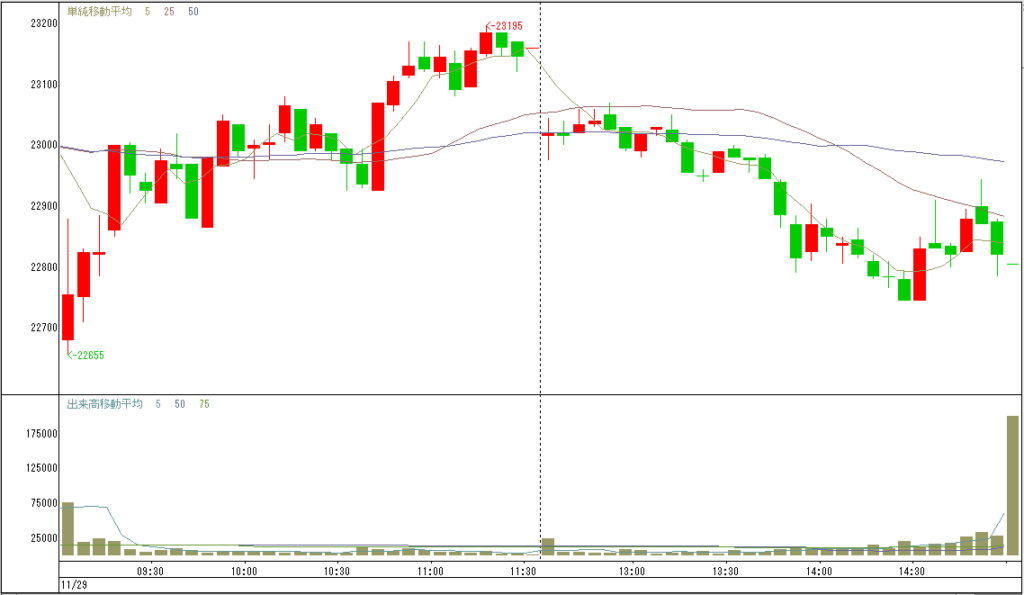Click the 175000 volume axis label

[42, 434]
